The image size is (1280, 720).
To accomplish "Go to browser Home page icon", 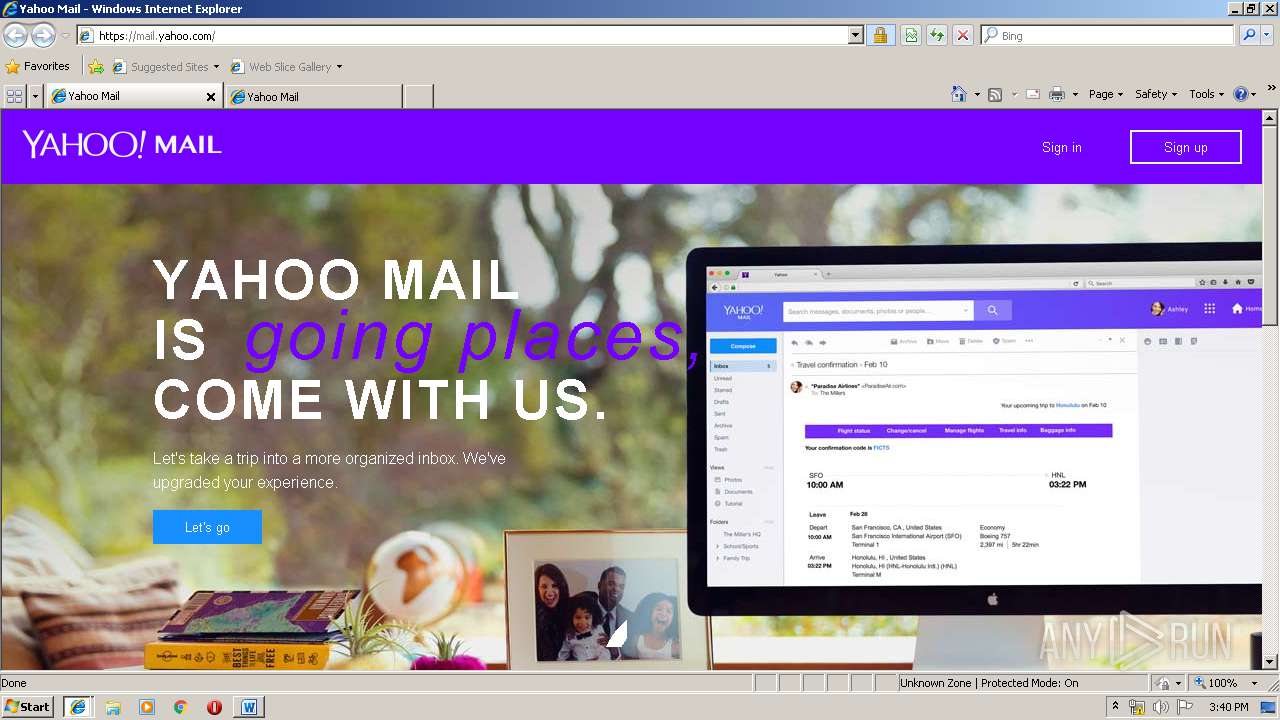I will click(959, 94).
